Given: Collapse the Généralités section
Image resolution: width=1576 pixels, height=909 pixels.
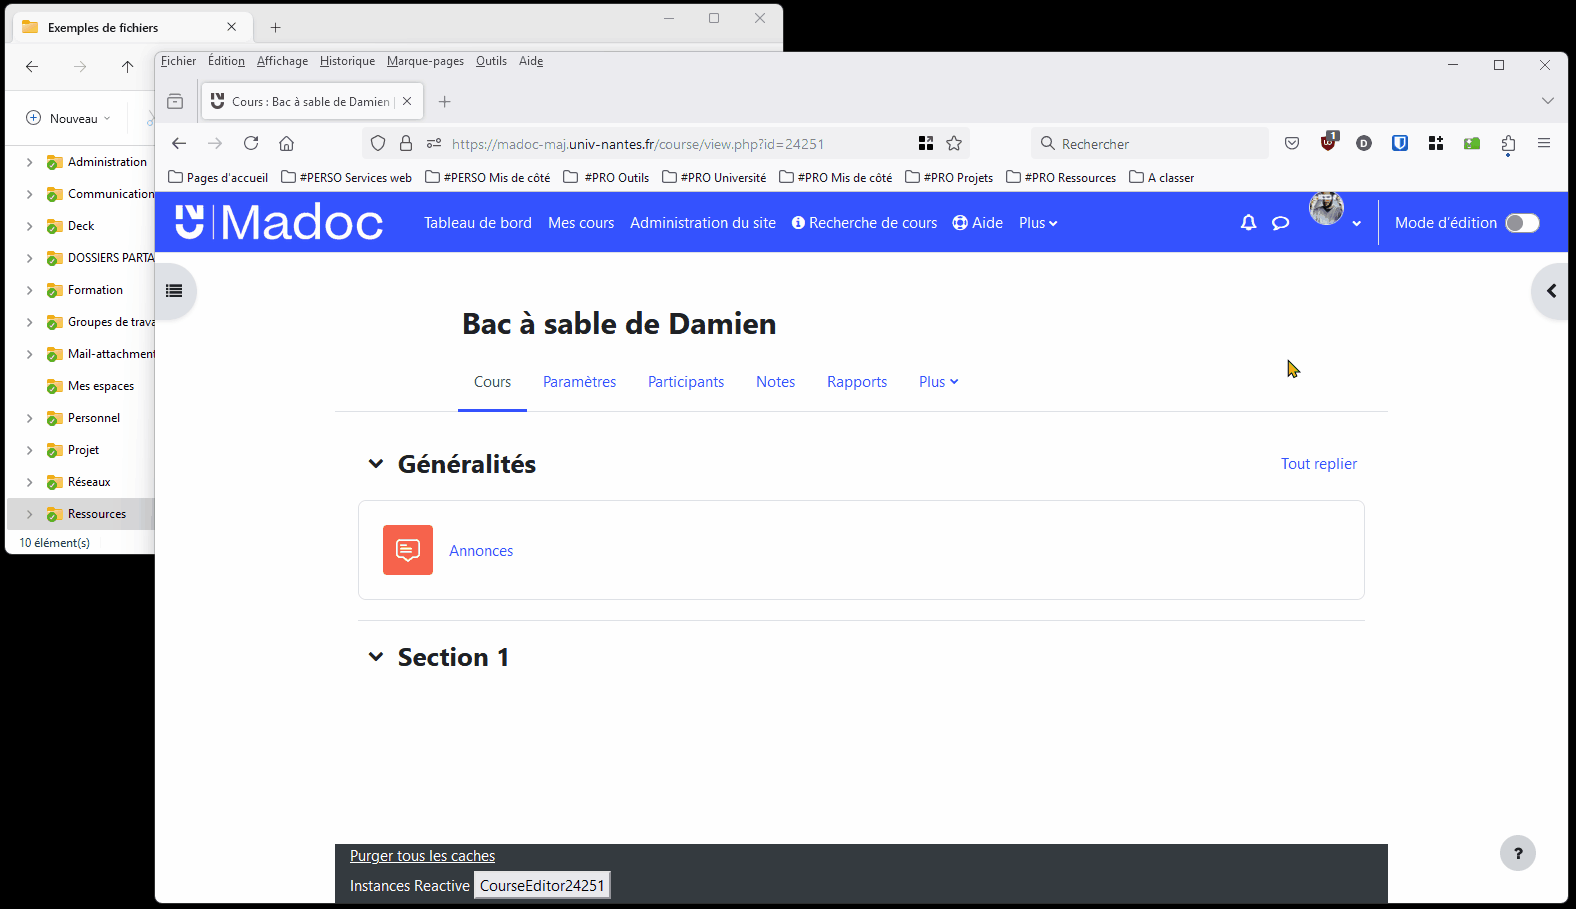Looking at the screenshot, I should tap(376, 464).
